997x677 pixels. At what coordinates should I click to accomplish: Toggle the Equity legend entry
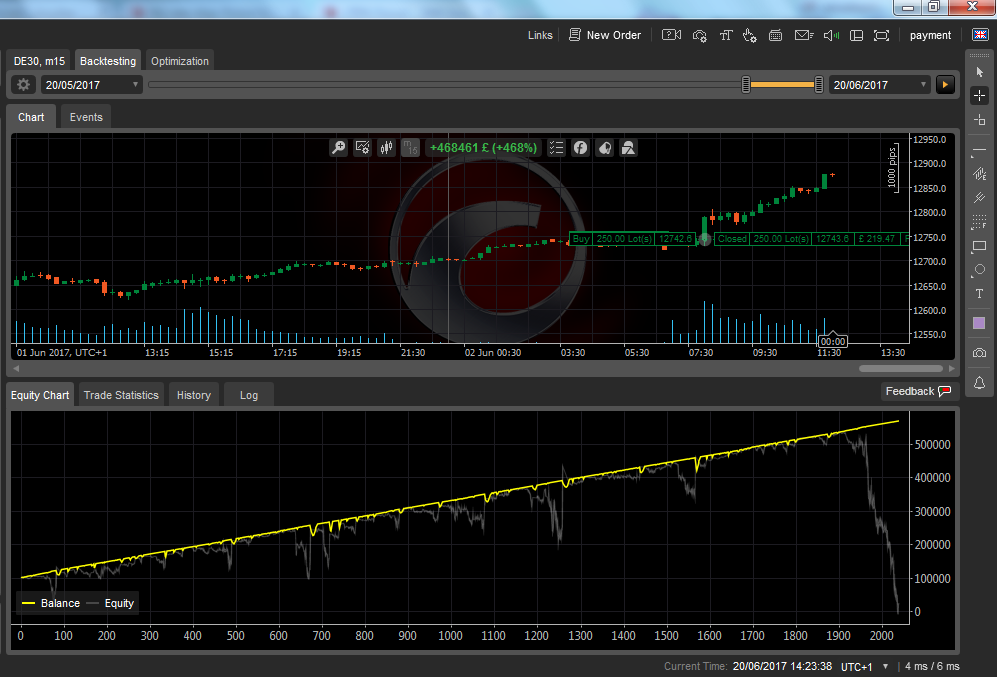[111, 603]
